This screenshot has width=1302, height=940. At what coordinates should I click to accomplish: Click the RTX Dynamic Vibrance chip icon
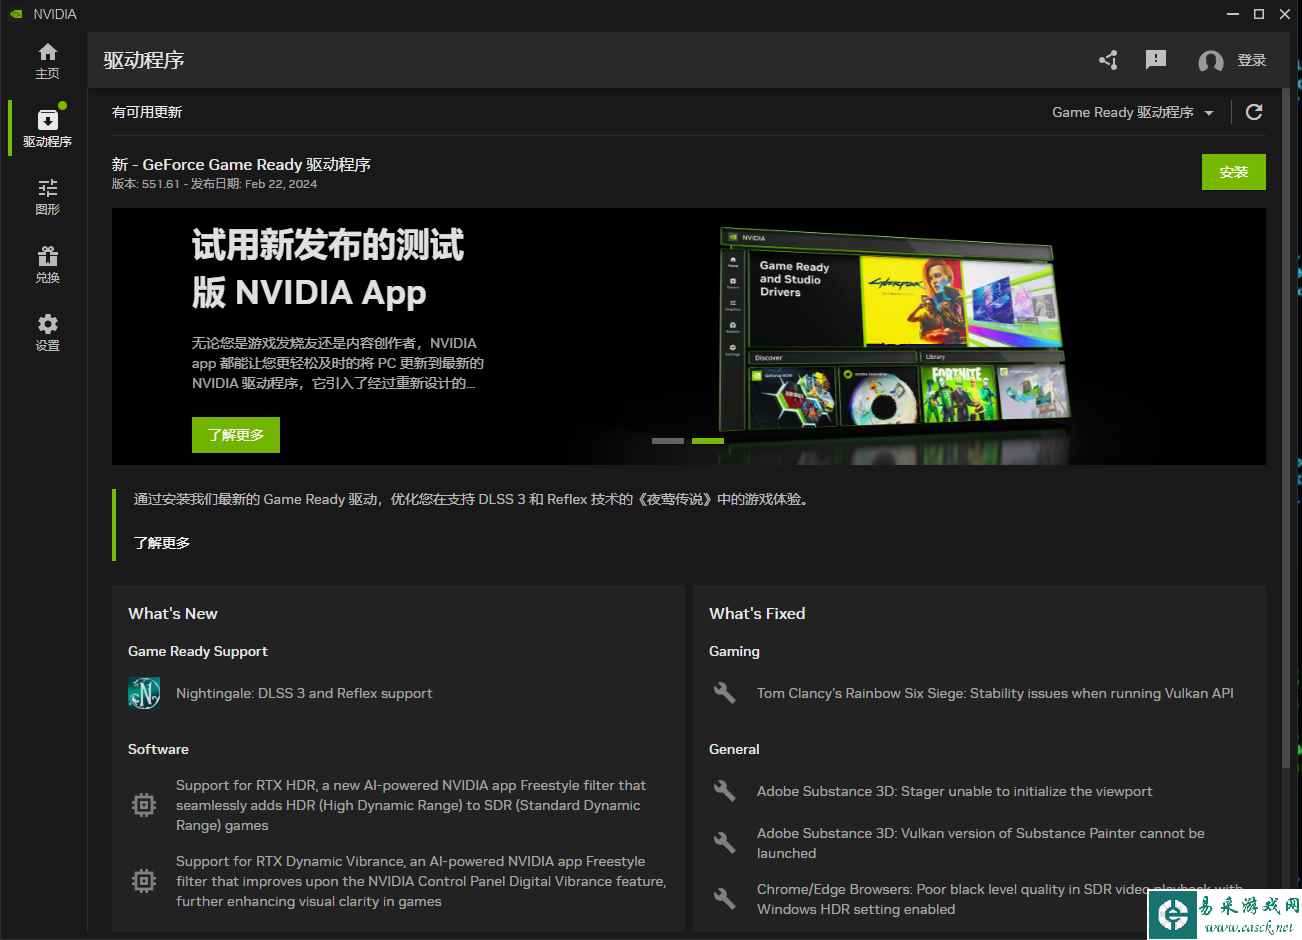[144, 881]
